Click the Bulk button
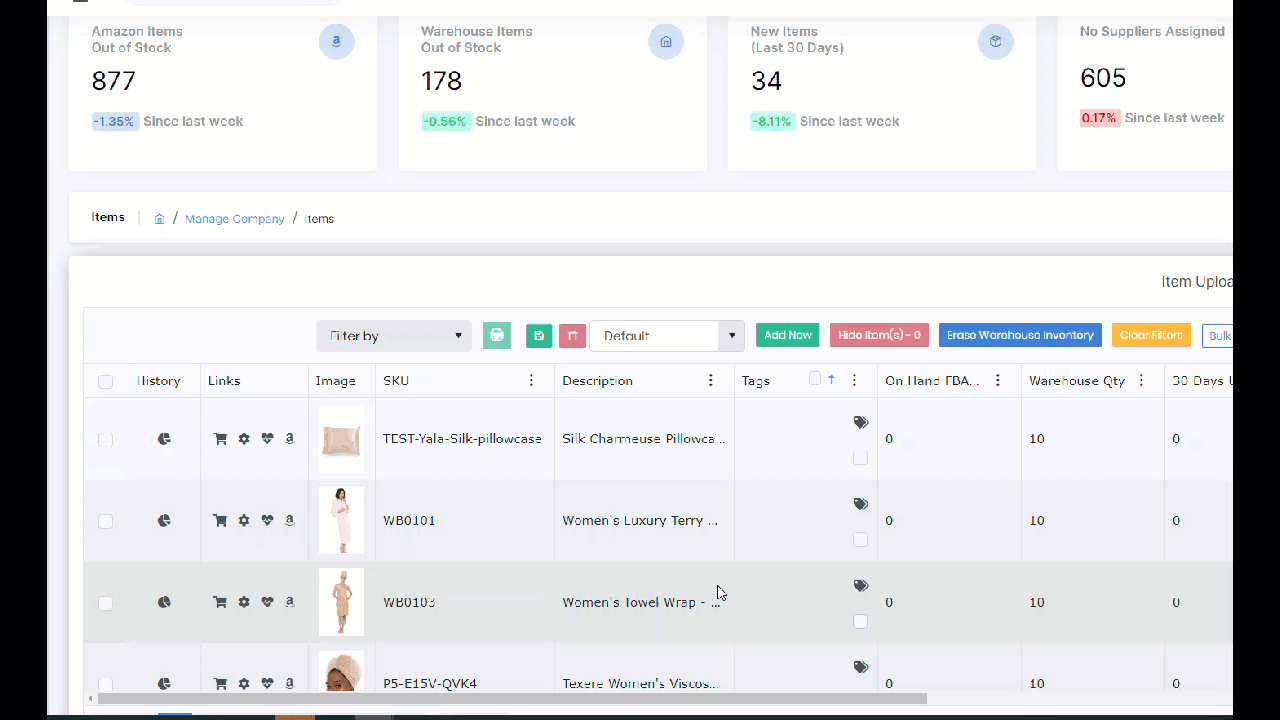Viewport: 1280px width, 720px height. click(1218, 336)
